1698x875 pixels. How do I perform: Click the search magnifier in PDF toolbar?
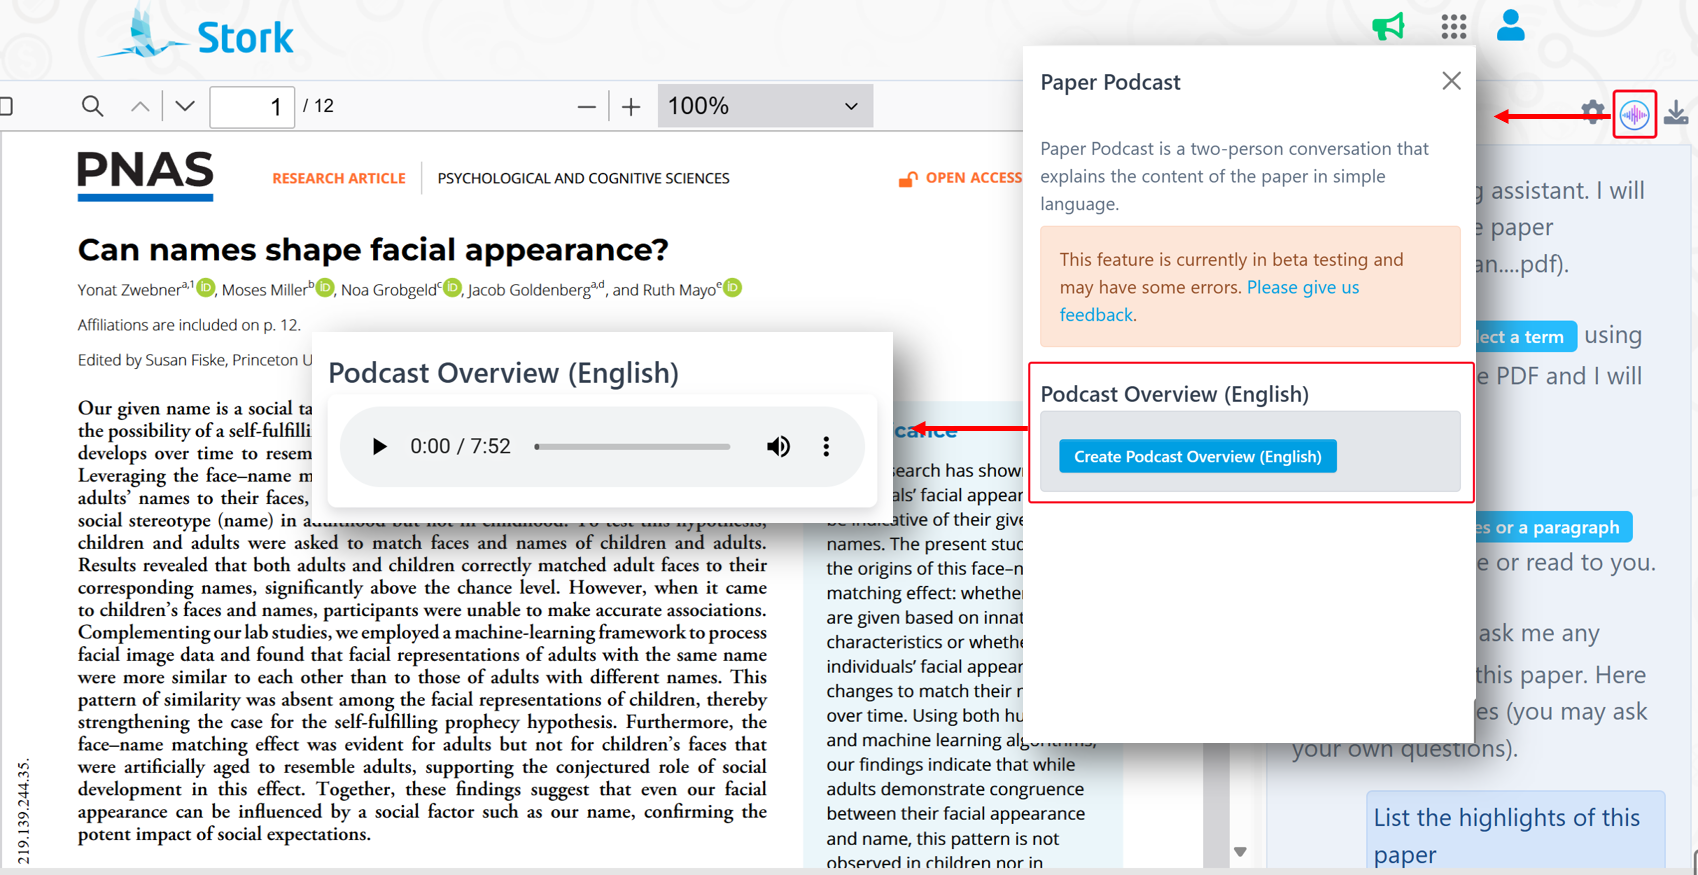click(x=92, y=106)
